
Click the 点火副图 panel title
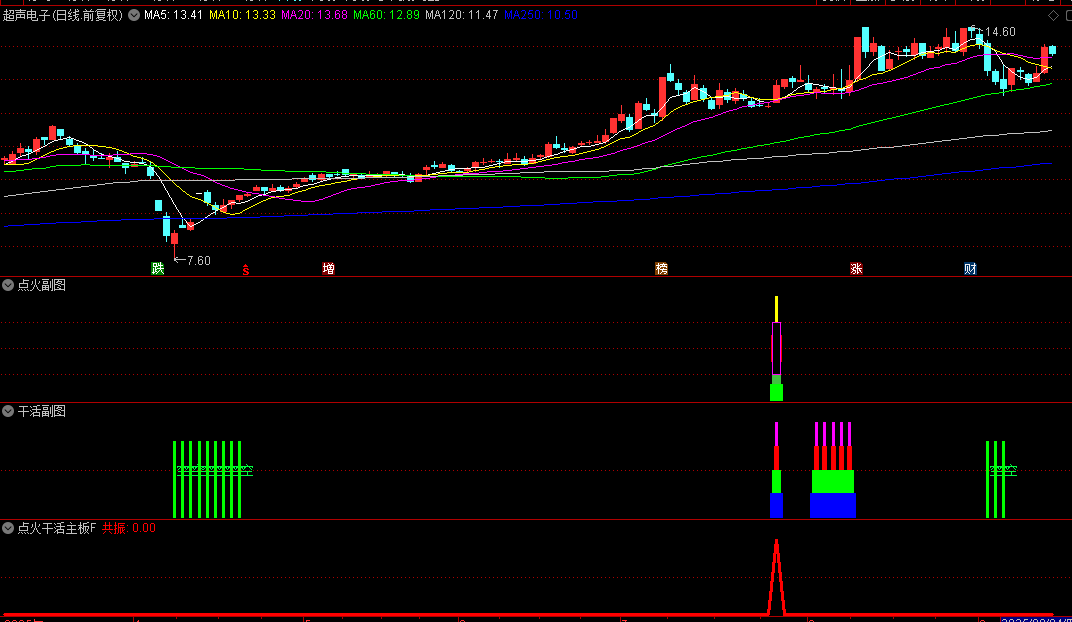(42, 285)
